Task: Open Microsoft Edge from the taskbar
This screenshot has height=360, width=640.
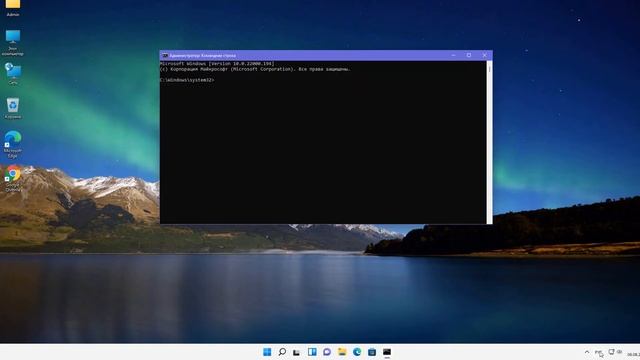Action: 357,352
